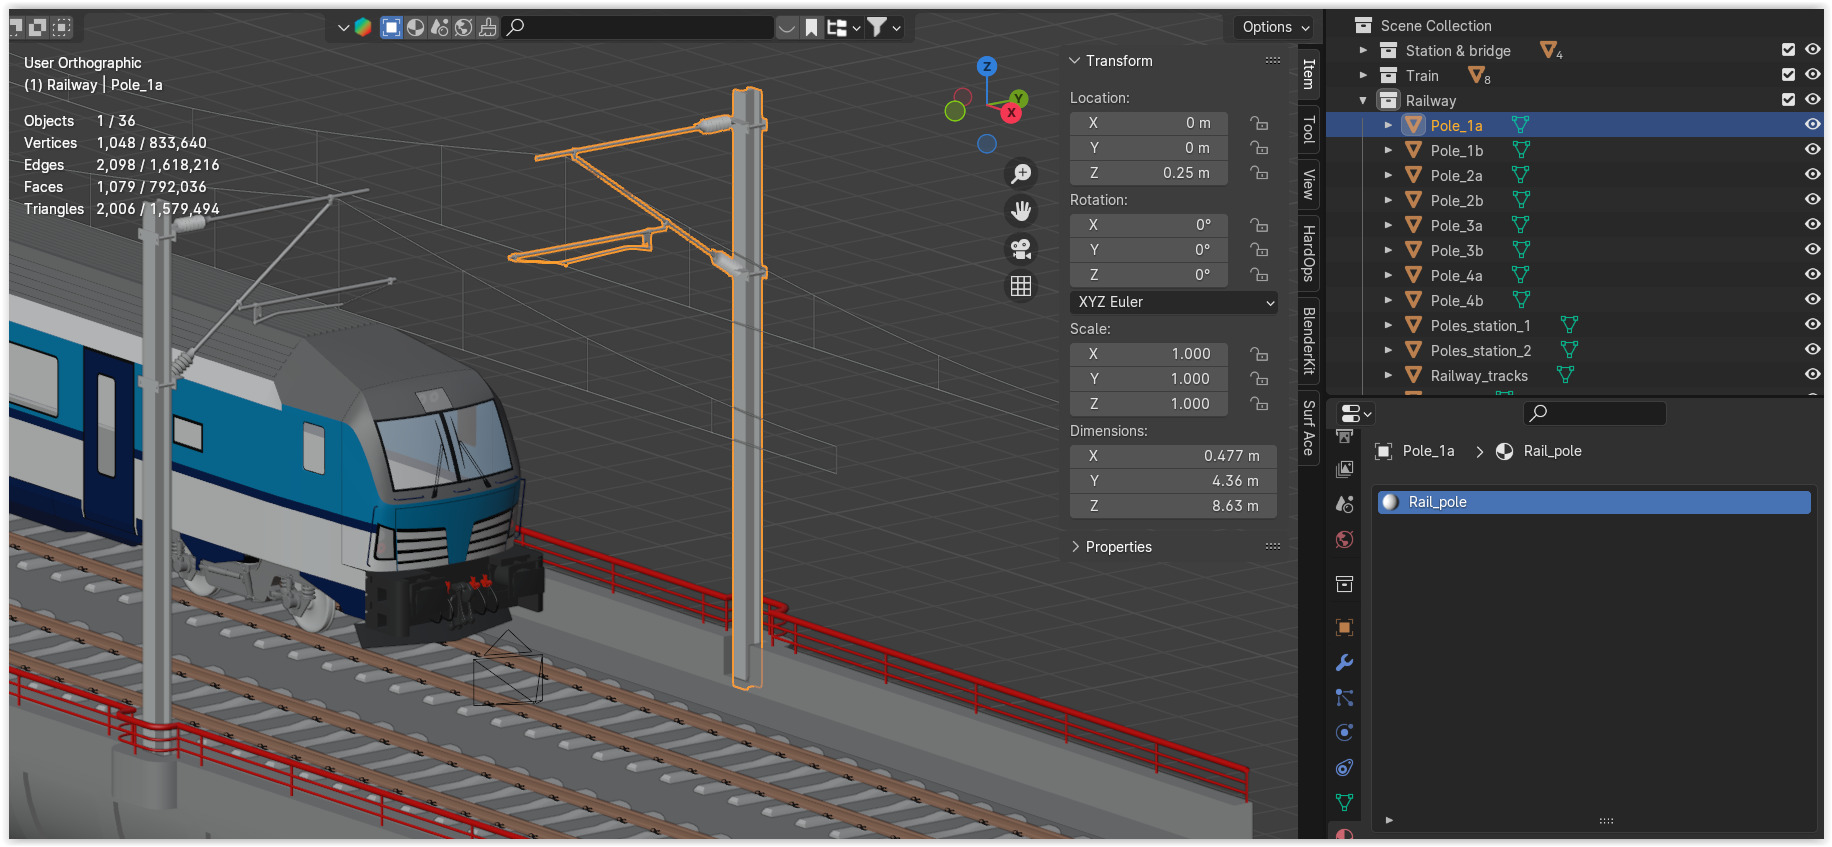
Task: Click the pan hand viewport icon
Action: click(1021, 211)
